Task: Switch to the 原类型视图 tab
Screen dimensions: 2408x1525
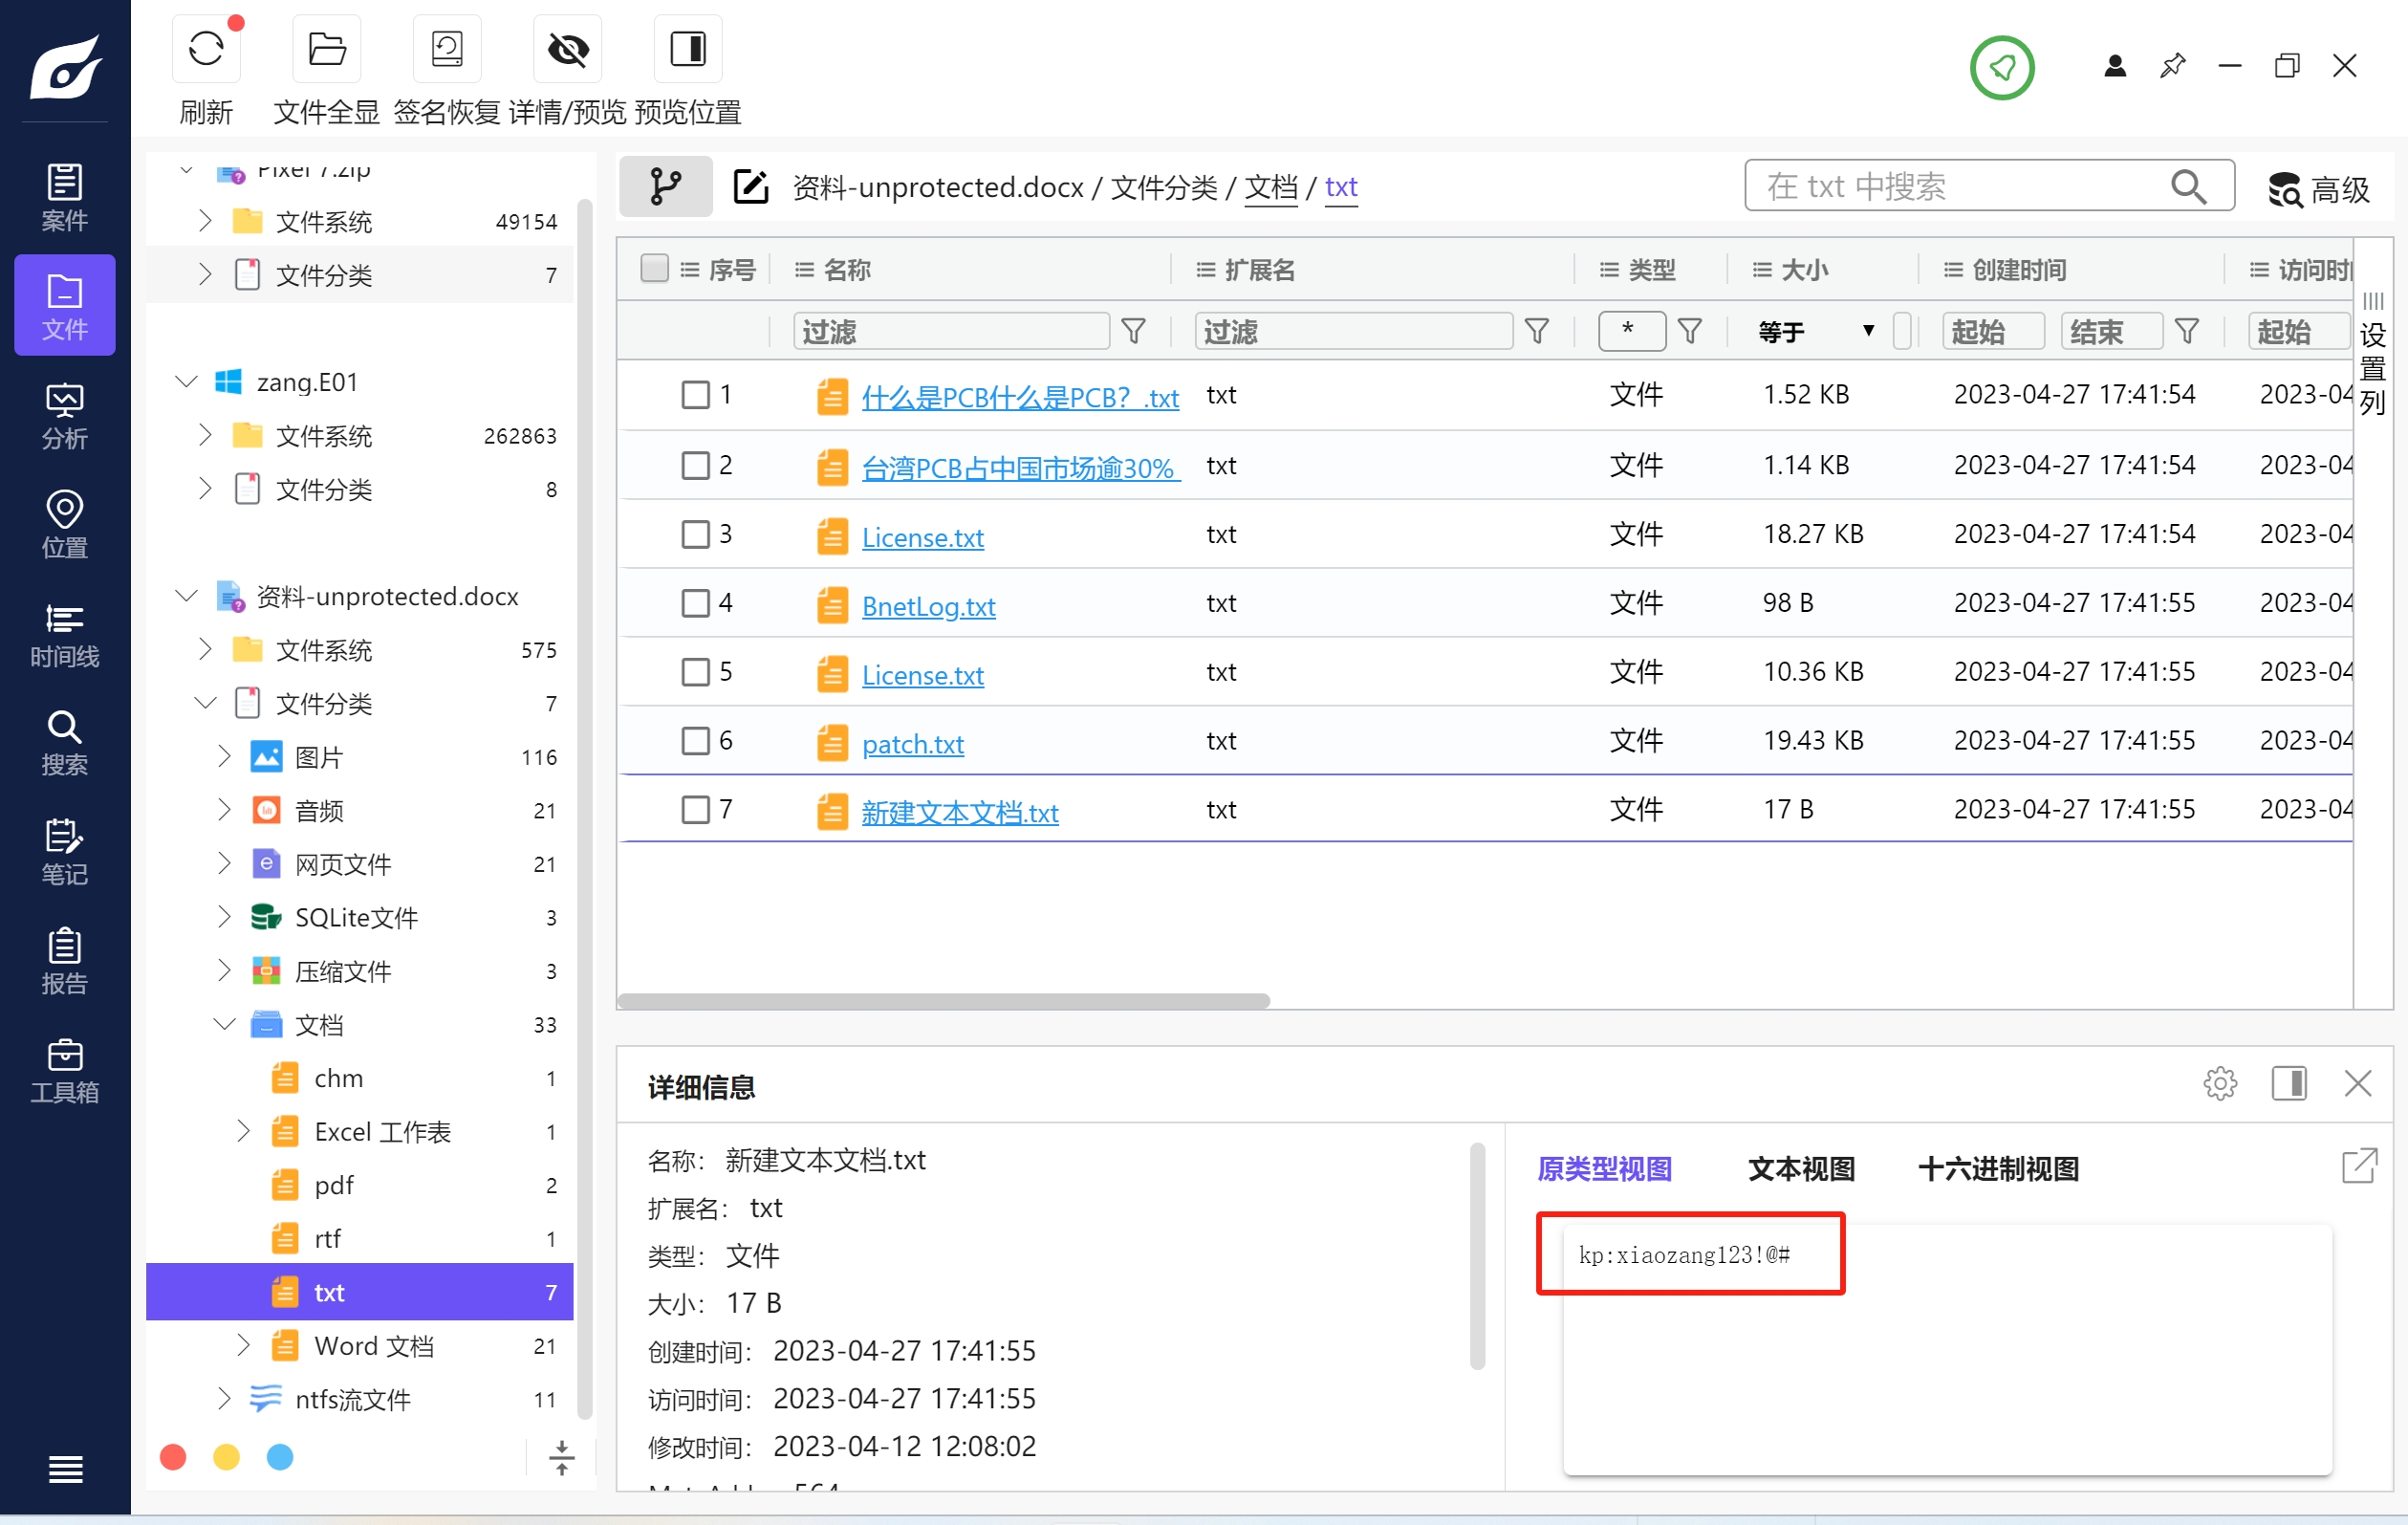Action: click(x=1604, y=1168)
